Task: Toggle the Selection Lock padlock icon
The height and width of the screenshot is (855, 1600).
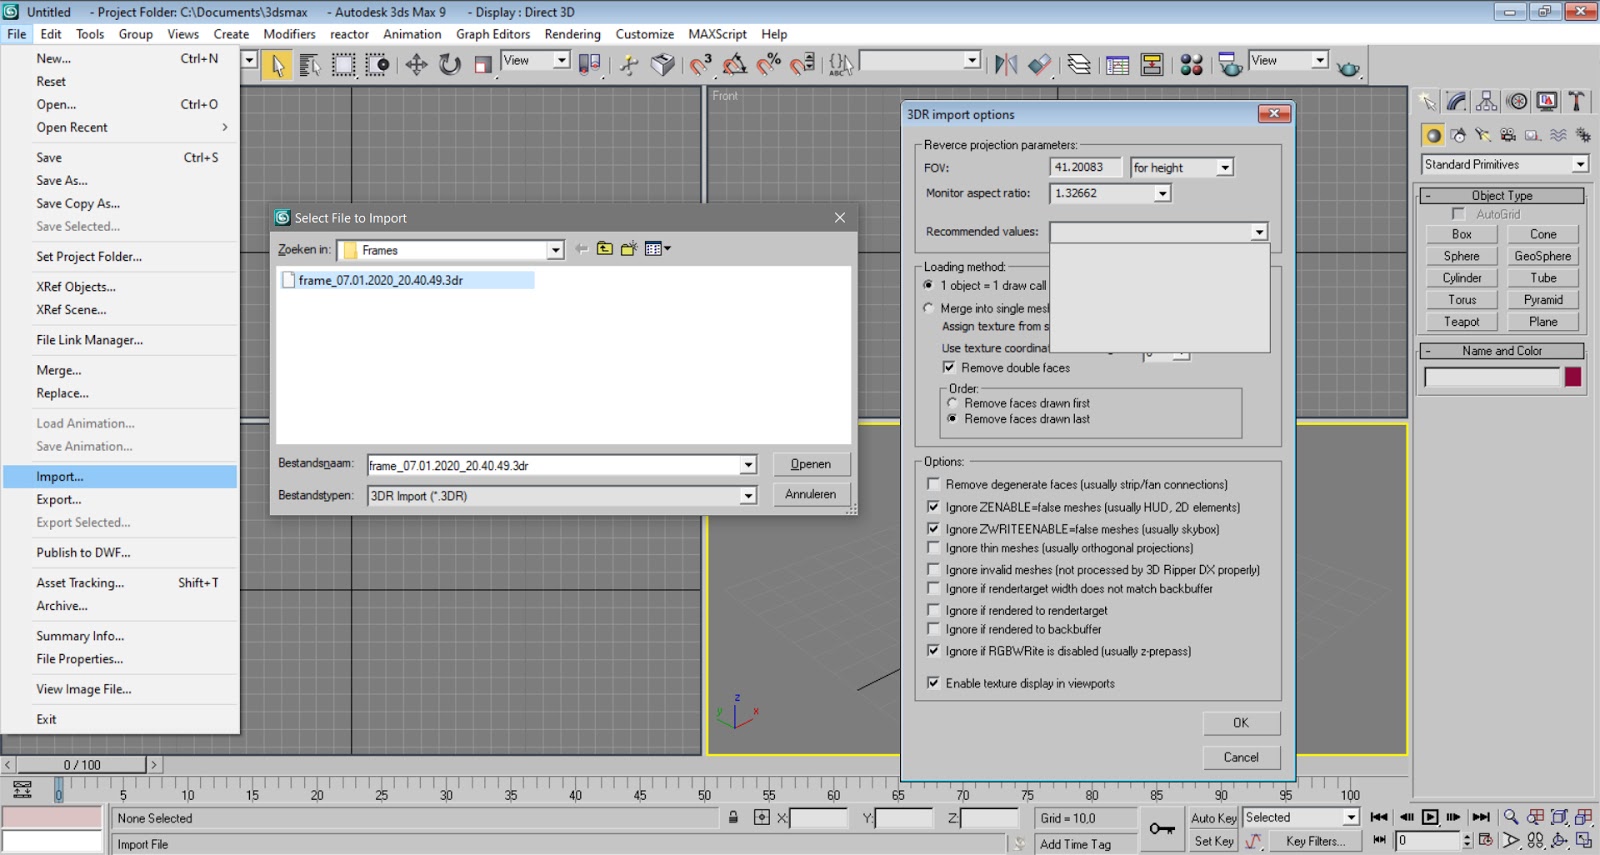Action: point(733,817)
